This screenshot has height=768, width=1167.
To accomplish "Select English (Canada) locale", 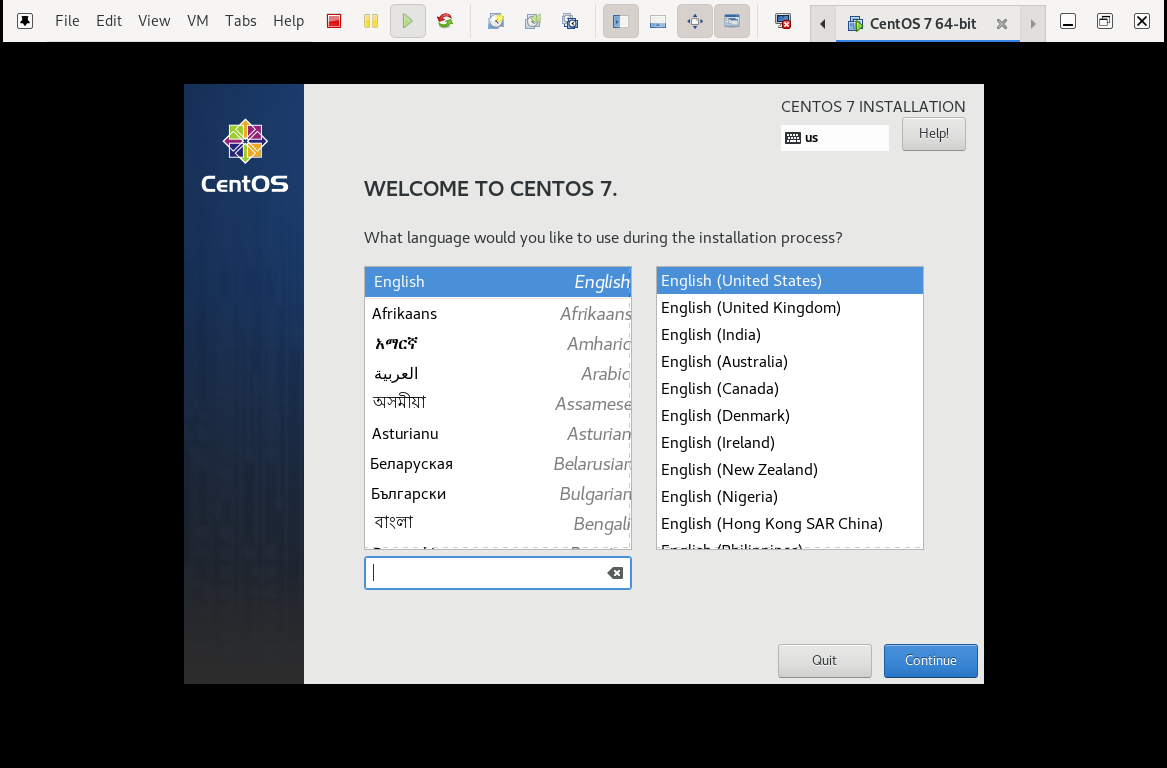I will tap(790, 388).
